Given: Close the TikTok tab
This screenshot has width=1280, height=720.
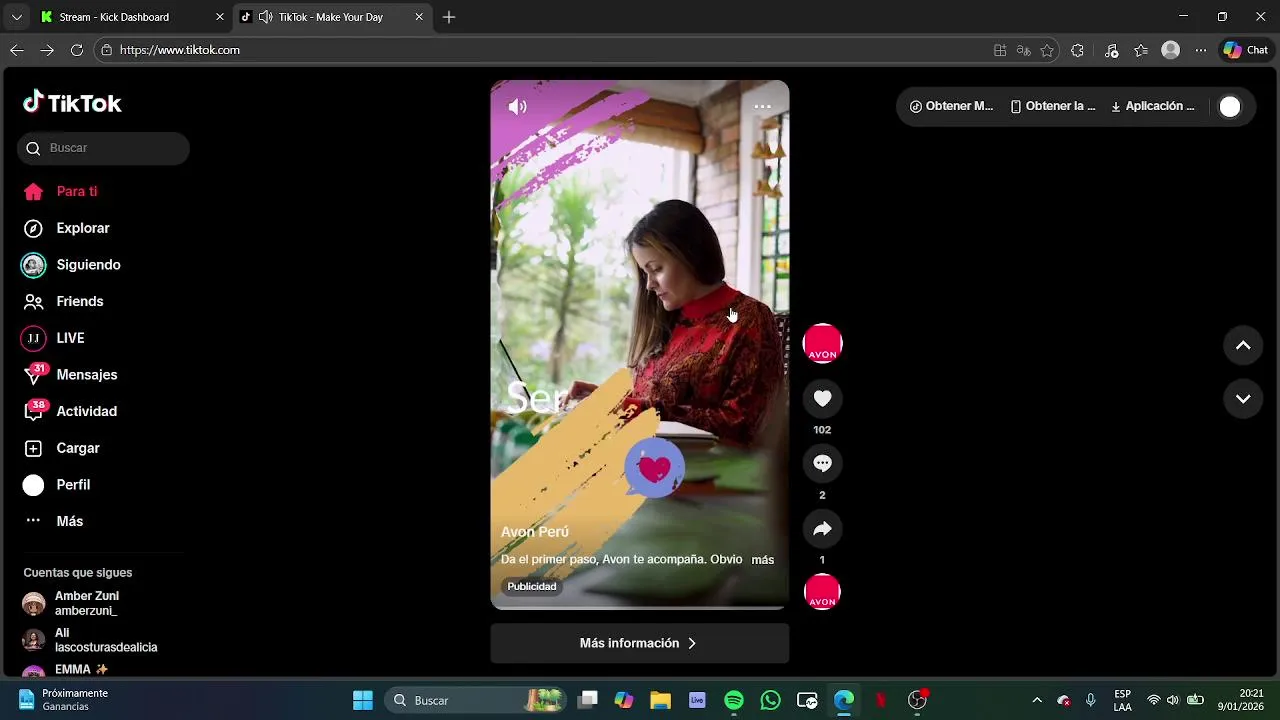Looking at the screenshot, I should [419, 17].
